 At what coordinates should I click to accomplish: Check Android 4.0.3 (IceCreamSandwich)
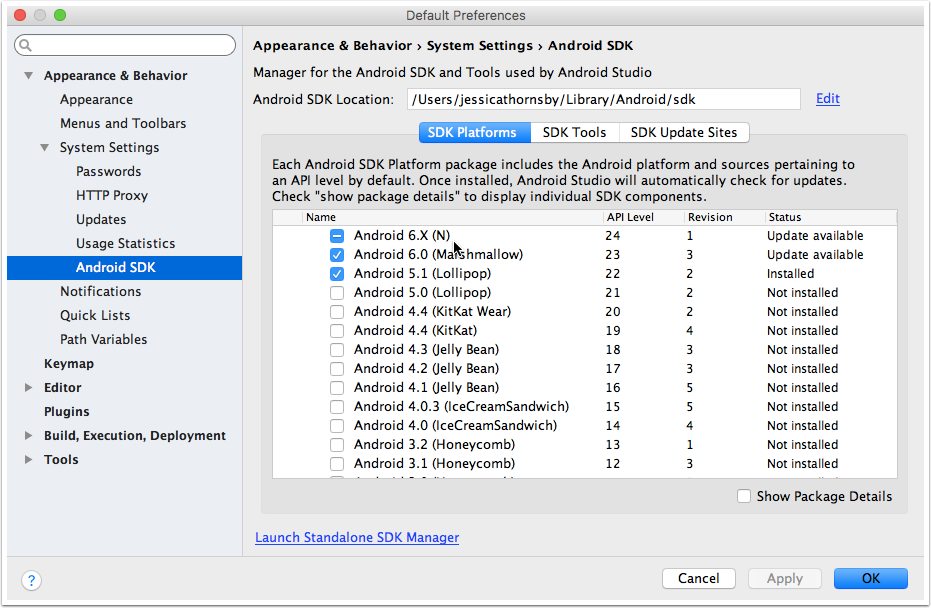[x=337, y=407]
